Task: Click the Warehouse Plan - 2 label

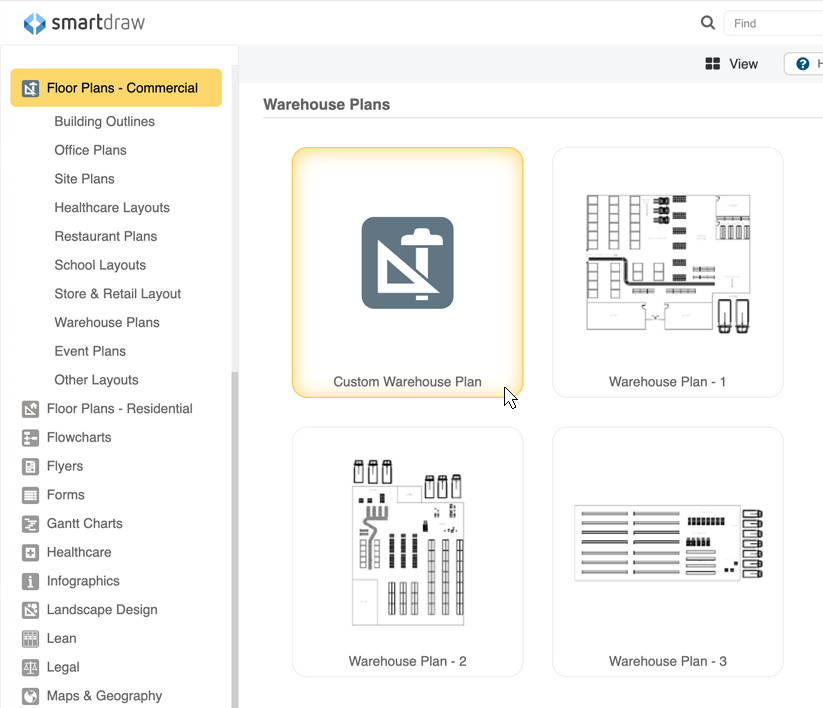Action: point(407,661)
